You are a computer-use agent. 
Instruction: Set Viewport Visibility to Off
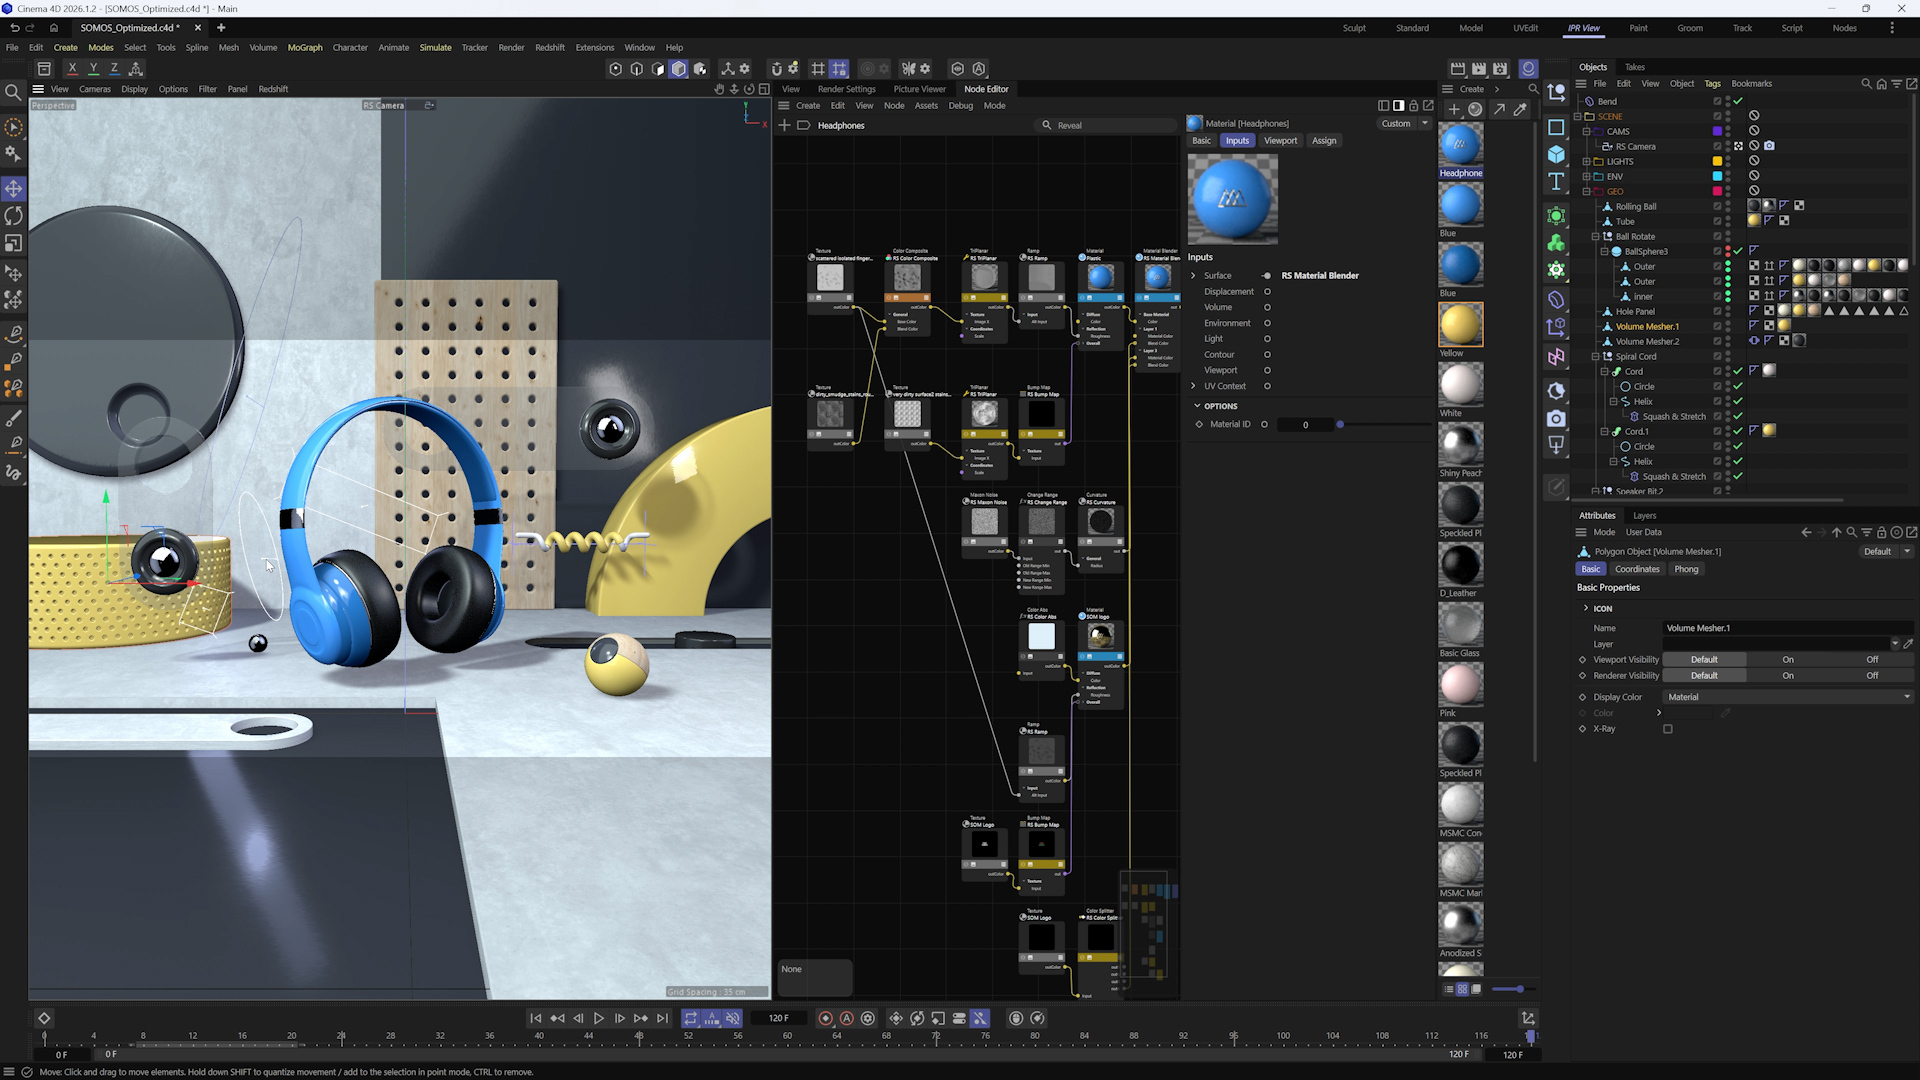(x=1871, y=660)
